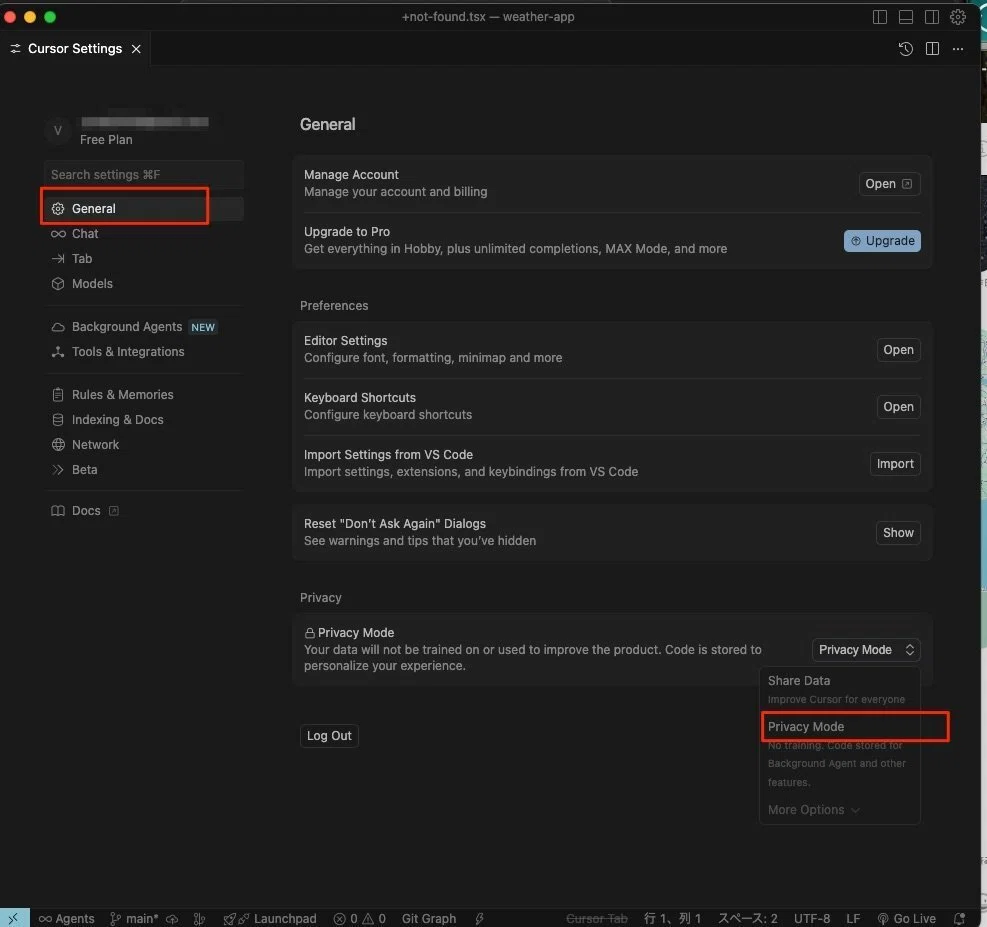
Task: Open the Docs external link
Action: pyautogui.click(x=84, y=510)
